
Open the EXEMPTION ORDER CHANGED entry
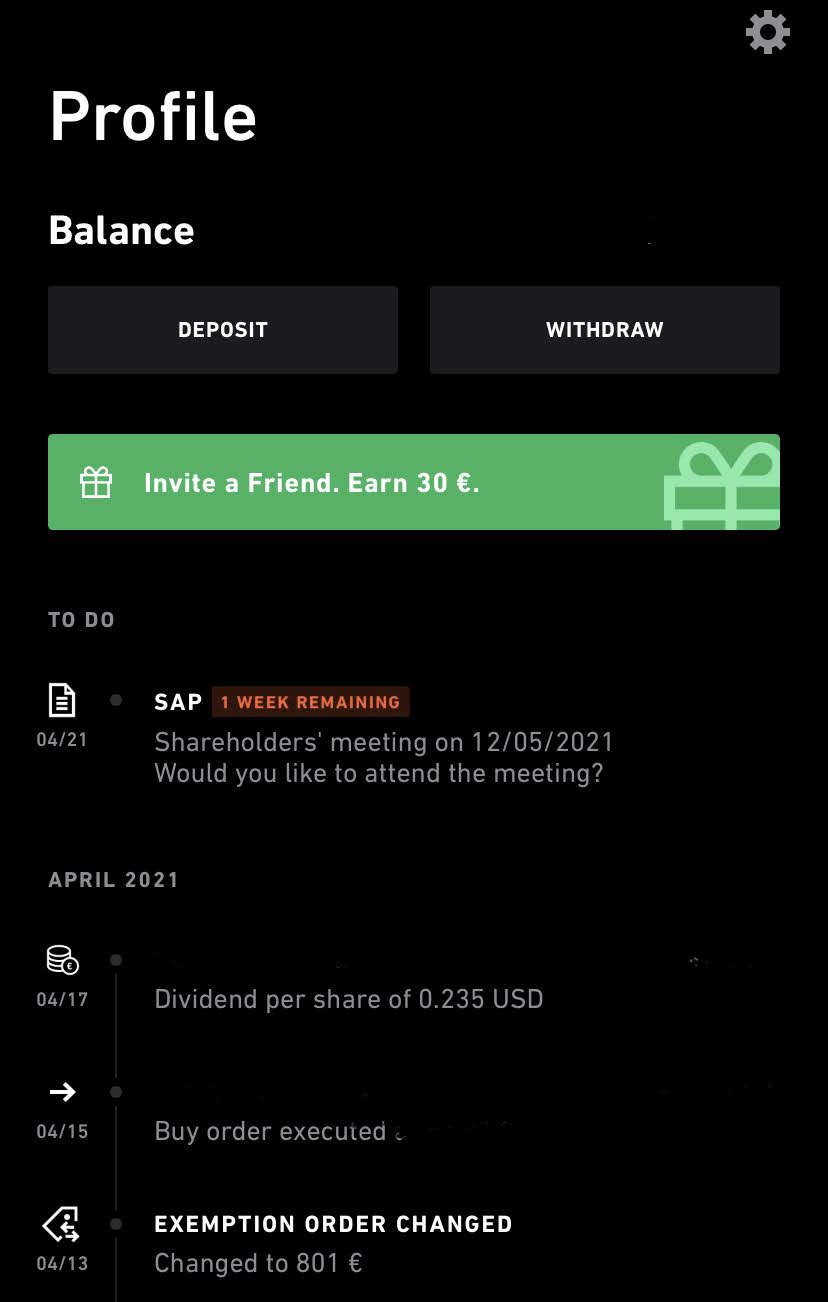point(333,1224)
